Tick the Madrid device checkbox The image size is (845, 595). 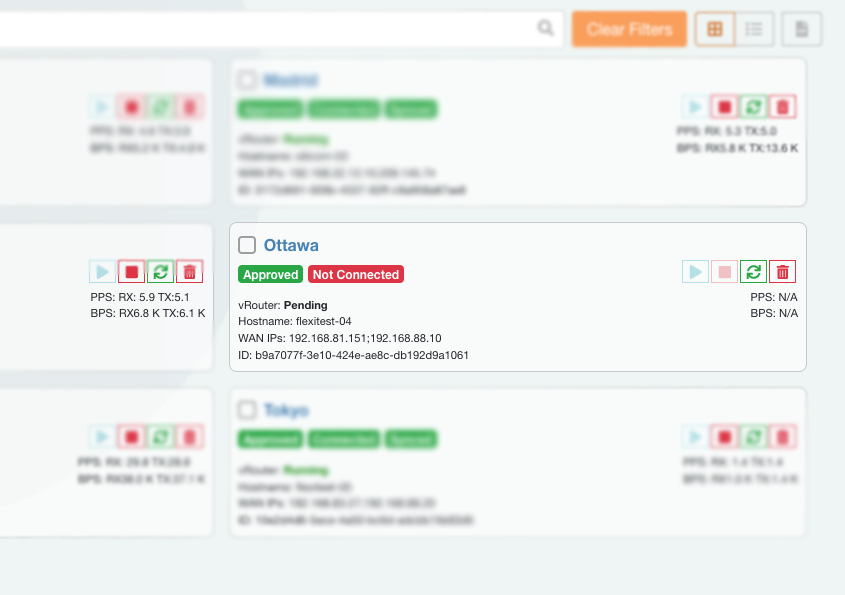[x=247, y=80]
